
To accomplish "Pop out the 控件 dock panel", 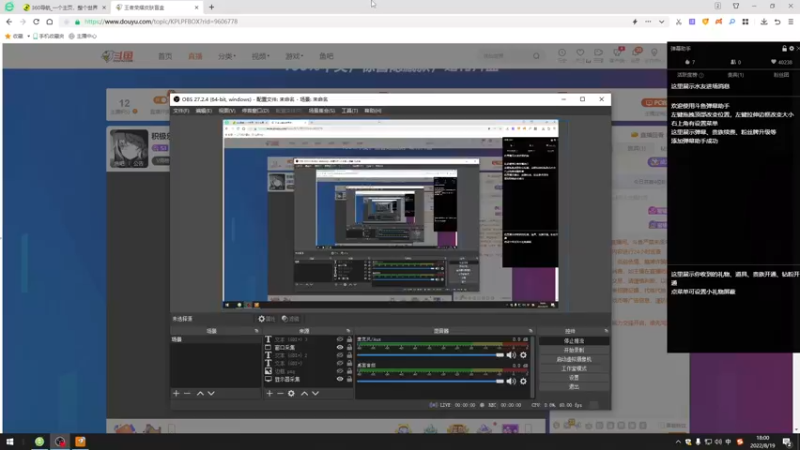I will (x=606, y=331).
